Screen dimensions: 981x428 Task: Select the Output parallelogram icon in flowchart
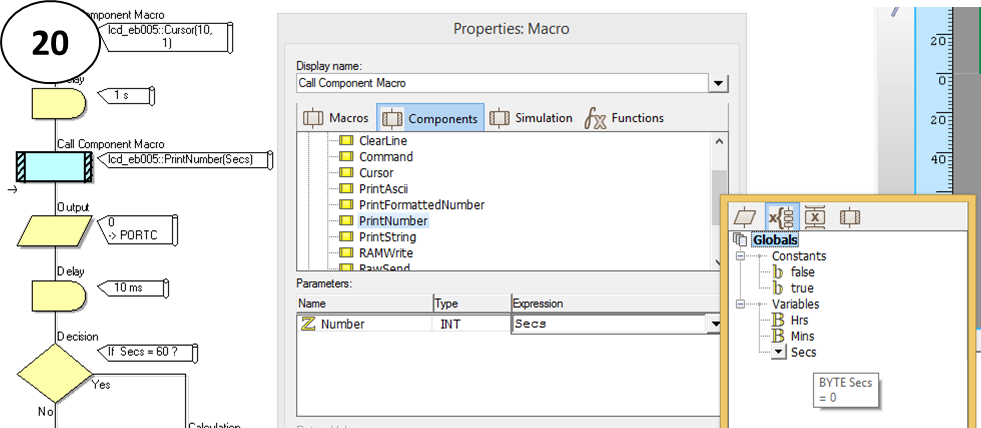55,230
